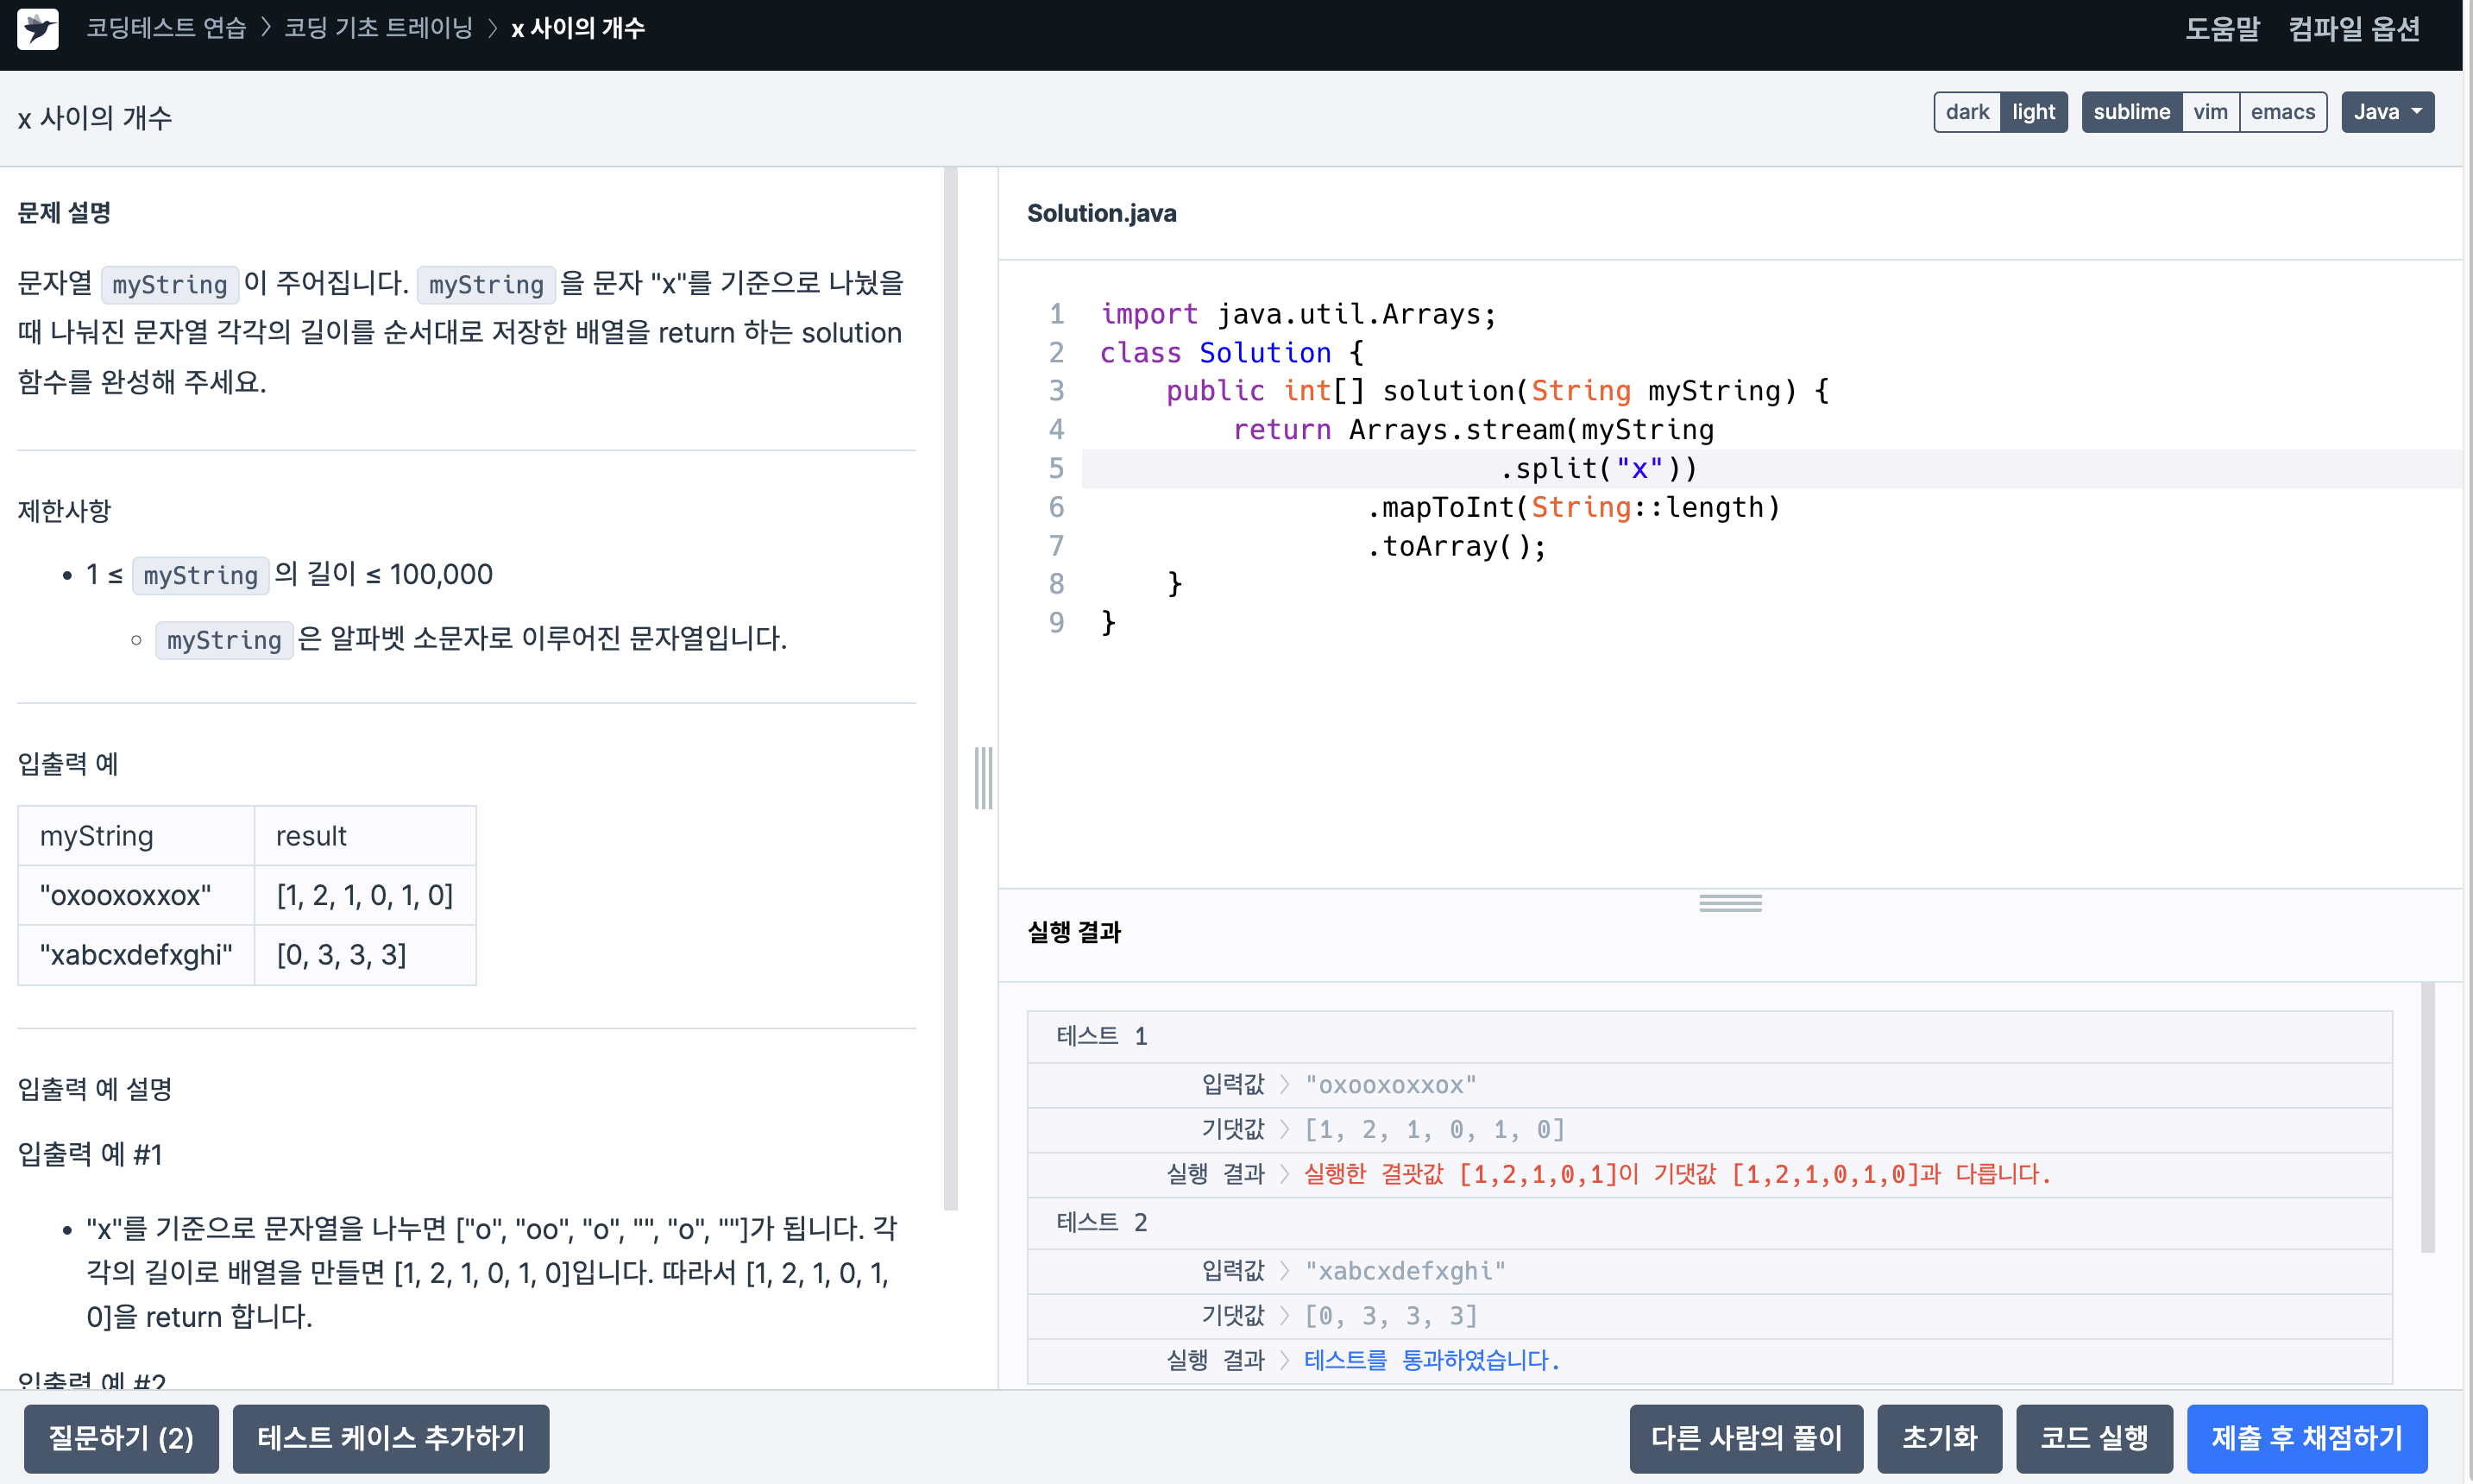Select the emacs keymap mode

pos(2283,112)
